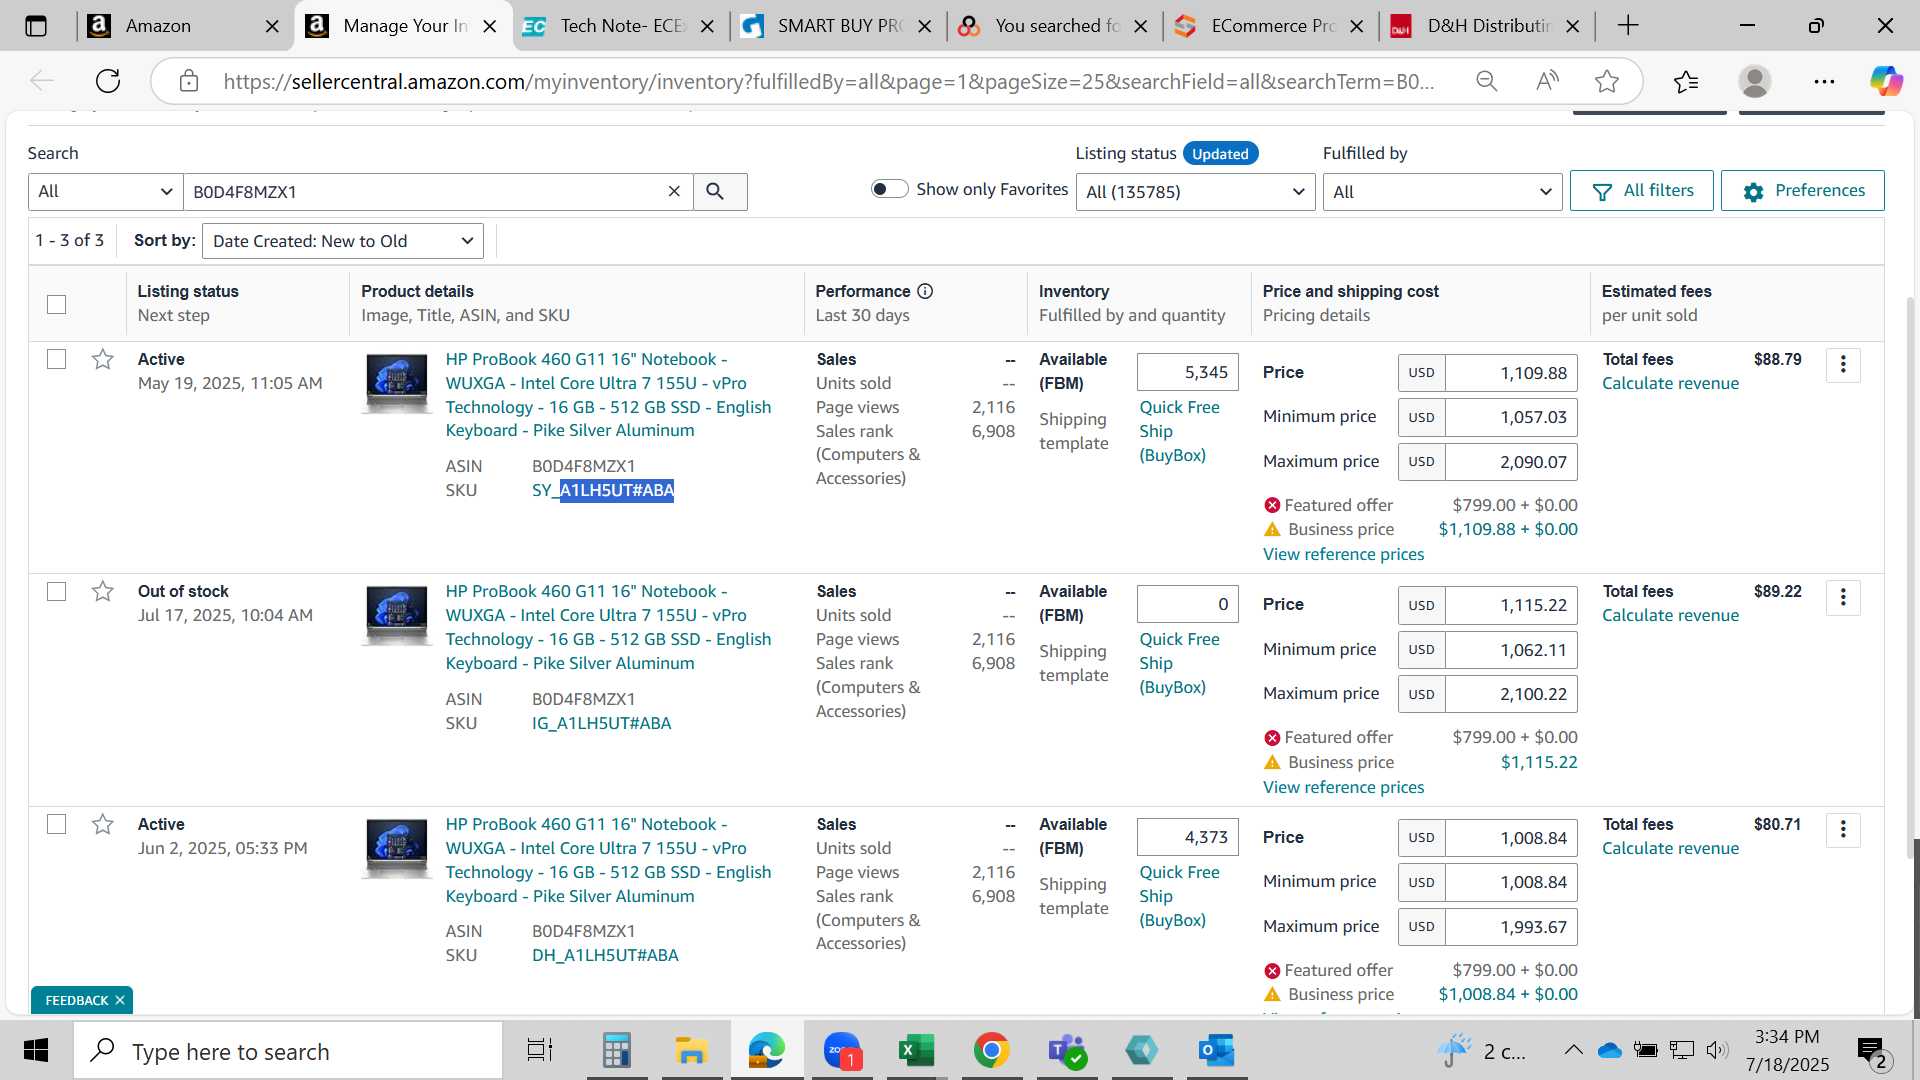Open Zoom from the taskbar
This screenshot has height=1080, width=1920.
point(842,1050)
